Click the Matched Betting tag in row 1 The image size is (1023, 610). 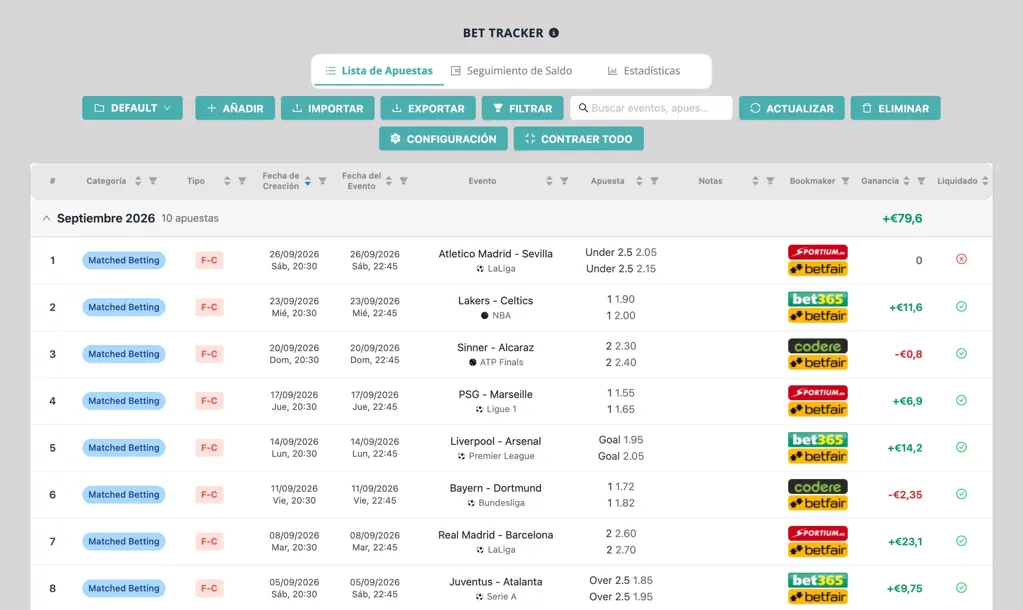pyautogui.click(x=124, y=260)
